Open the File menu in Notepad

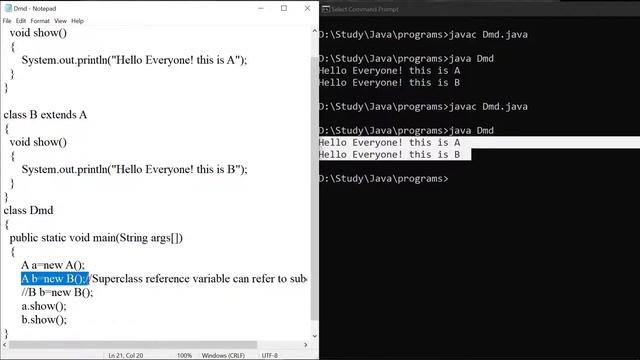pos(7,21)
